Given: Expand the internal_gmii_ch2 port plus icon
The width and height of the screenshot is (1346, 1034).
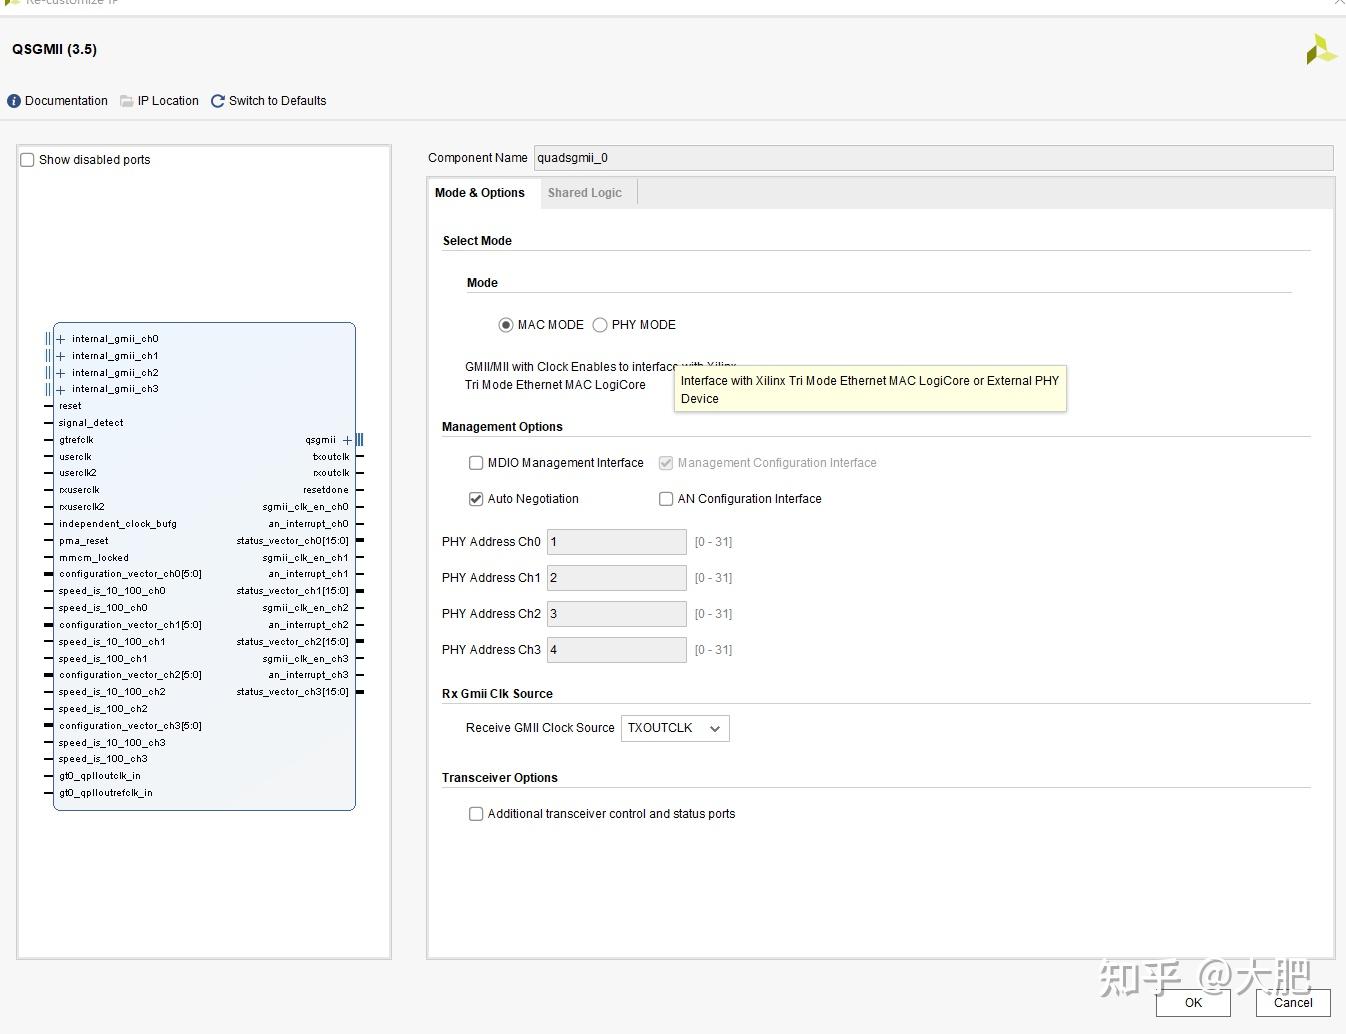Looking at the screenshot, I should tap(61, 373).
